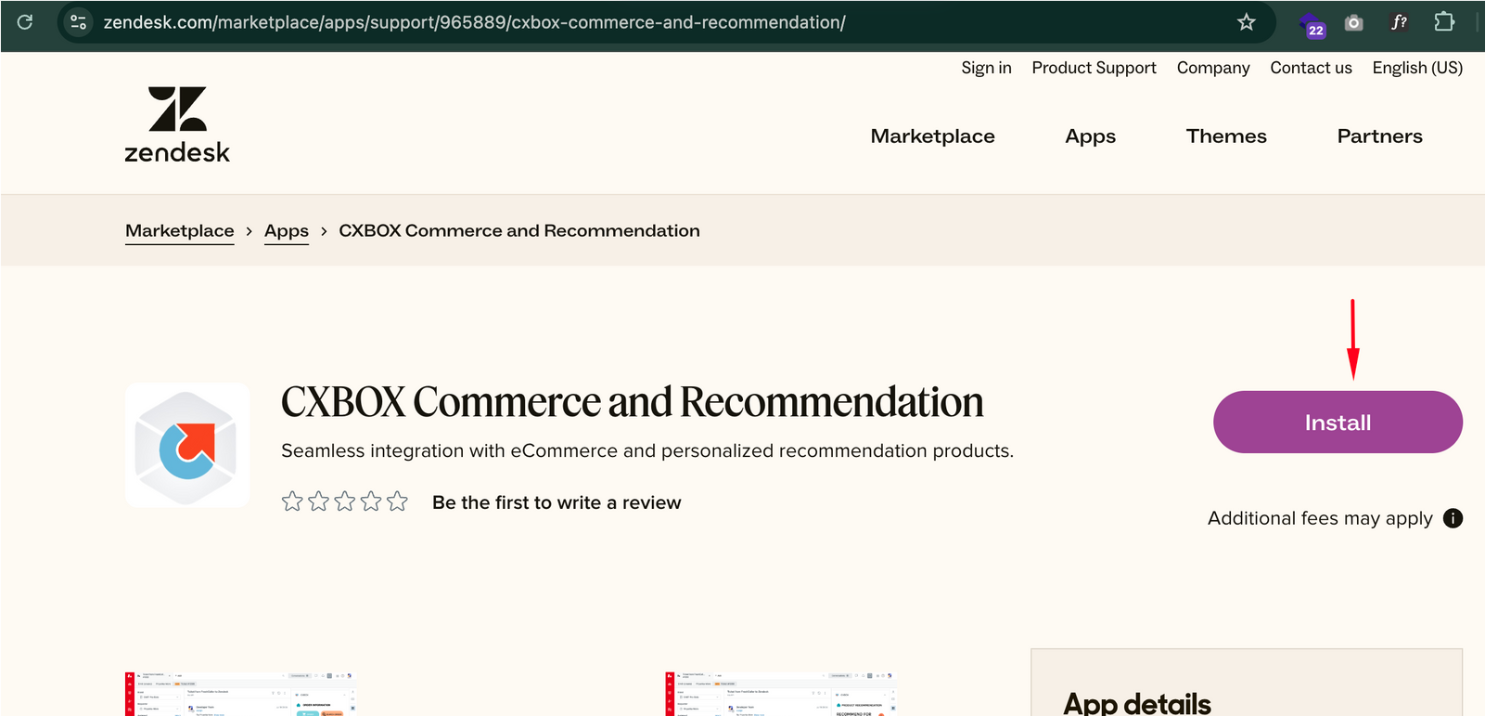Reload the page with the refresh icon

click(x=25, y=21)
